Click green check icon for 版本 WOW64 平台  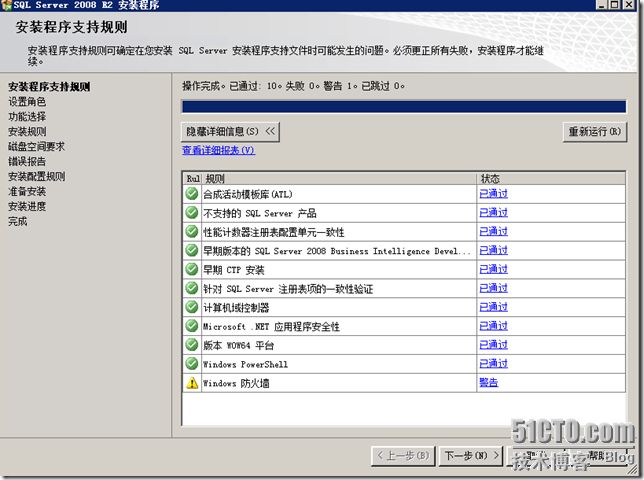[191, 344]
